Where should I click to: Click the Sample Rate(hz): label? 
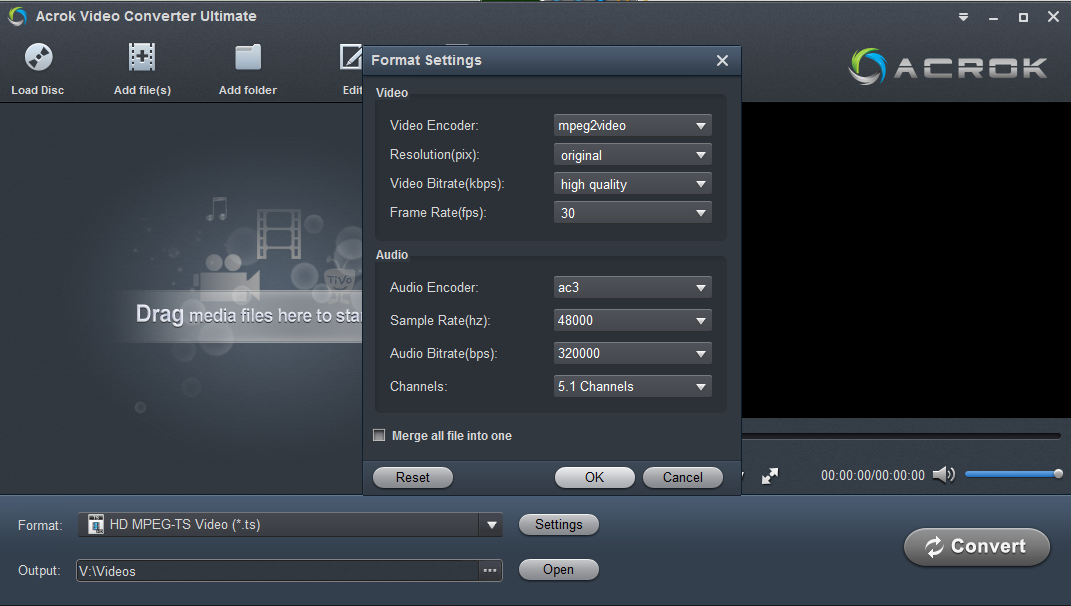[440, 320]
